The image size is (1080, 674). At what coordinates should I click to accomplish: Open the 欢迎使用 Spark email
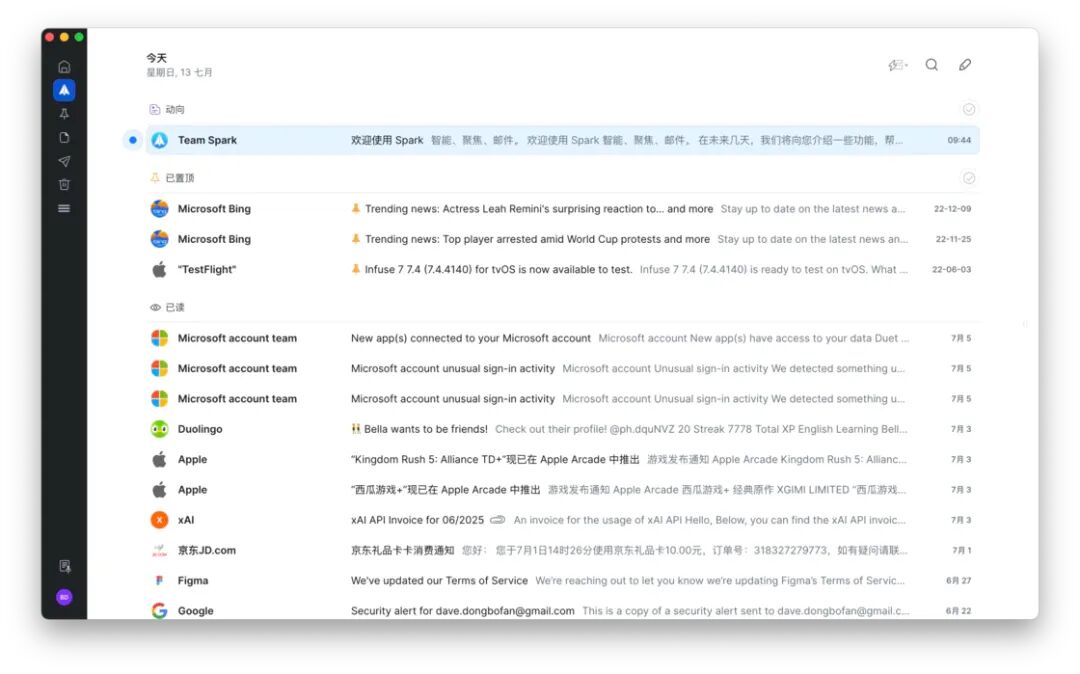[562, 140]
